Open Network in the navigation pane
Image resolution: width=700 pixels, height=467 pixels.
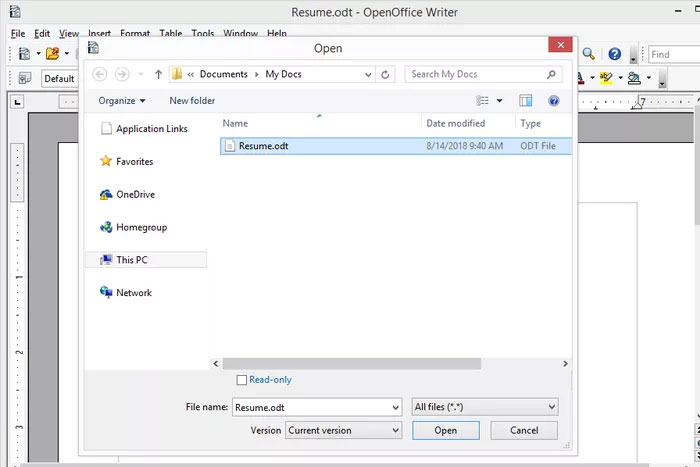[134, 293]
